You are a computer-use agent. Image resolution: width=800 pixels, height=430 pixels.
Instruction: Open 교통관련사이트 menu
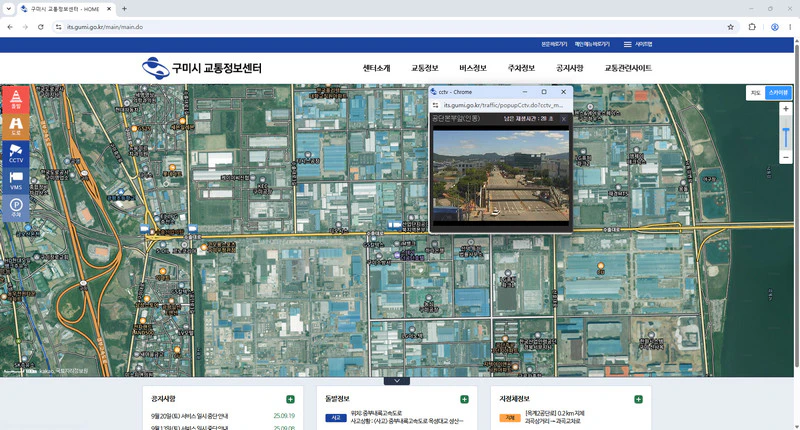[628, 68]
